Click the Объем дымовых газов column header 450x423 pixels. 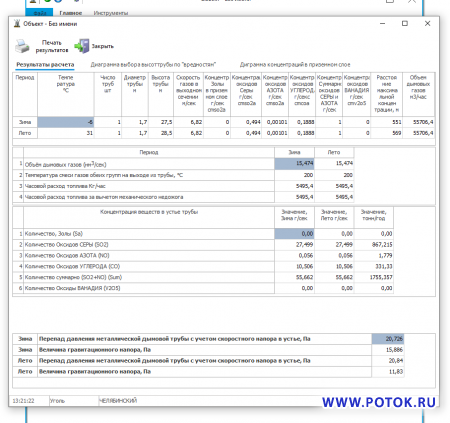418,94
